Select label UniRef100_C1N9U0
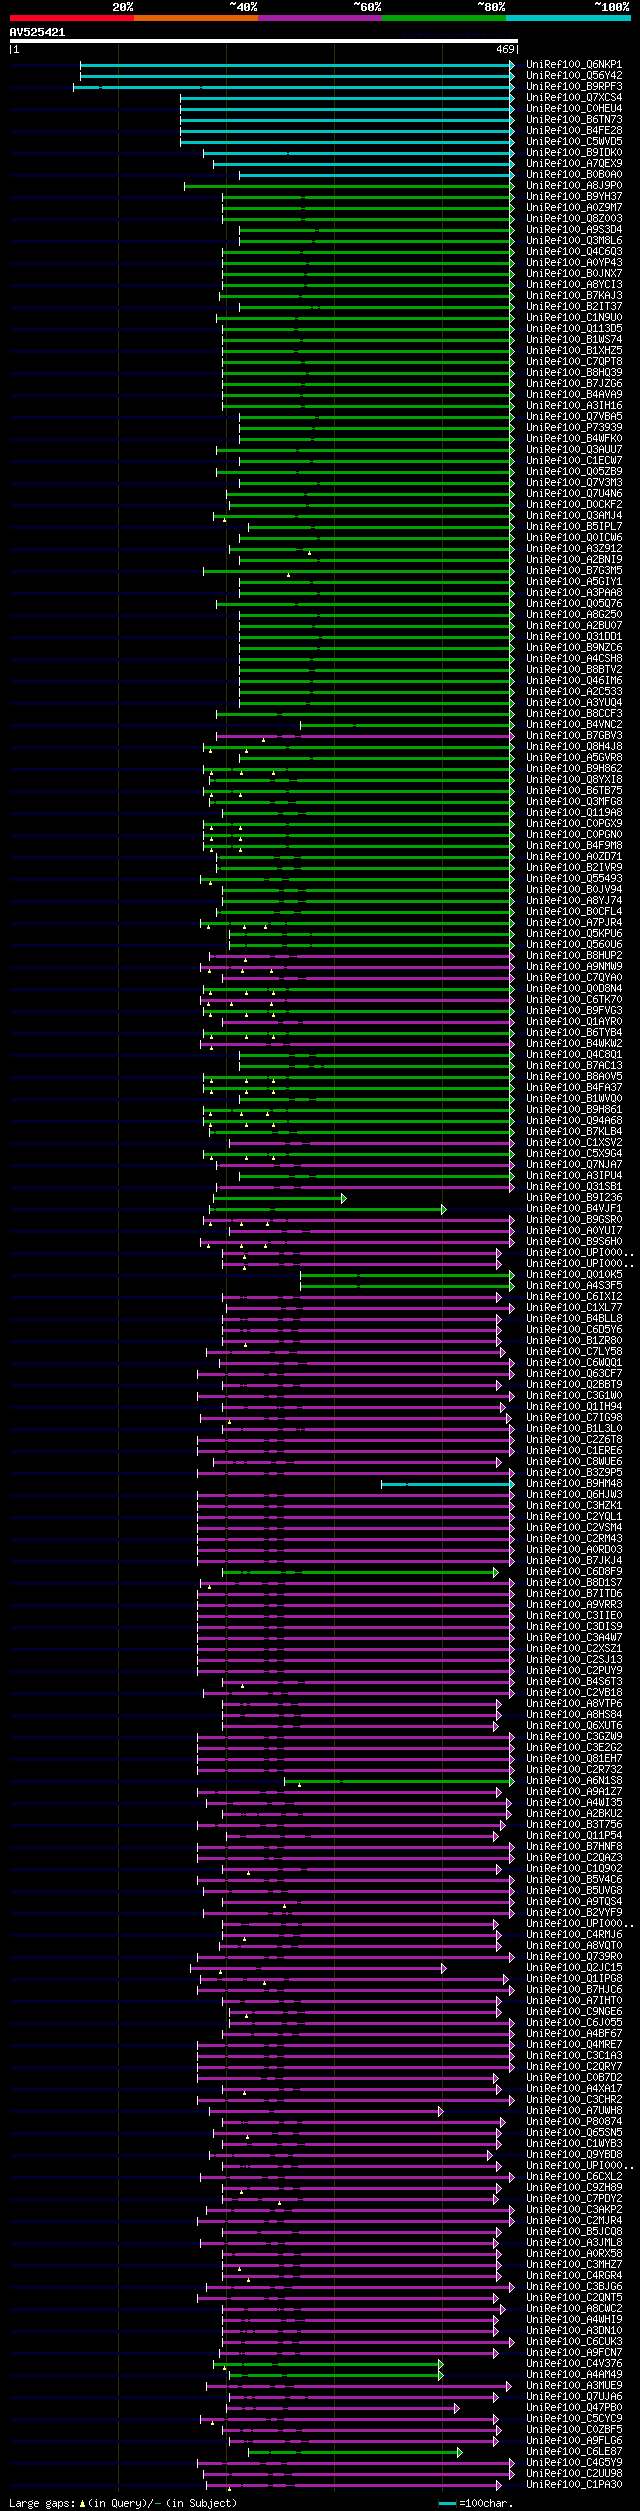 pyautogui.click(x=574, y=318)
